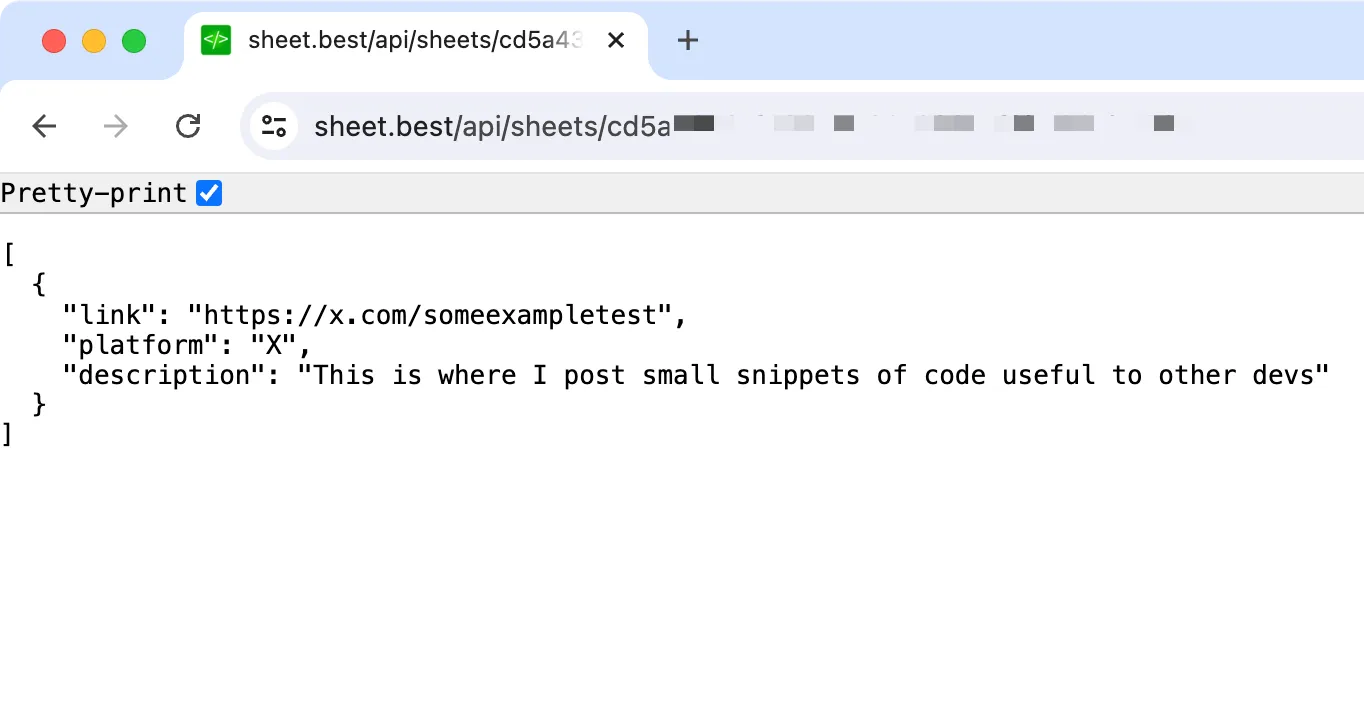Viewport: 1364px width, 712px height.
Task: Open the site information icon
Action: click(273, 126)
